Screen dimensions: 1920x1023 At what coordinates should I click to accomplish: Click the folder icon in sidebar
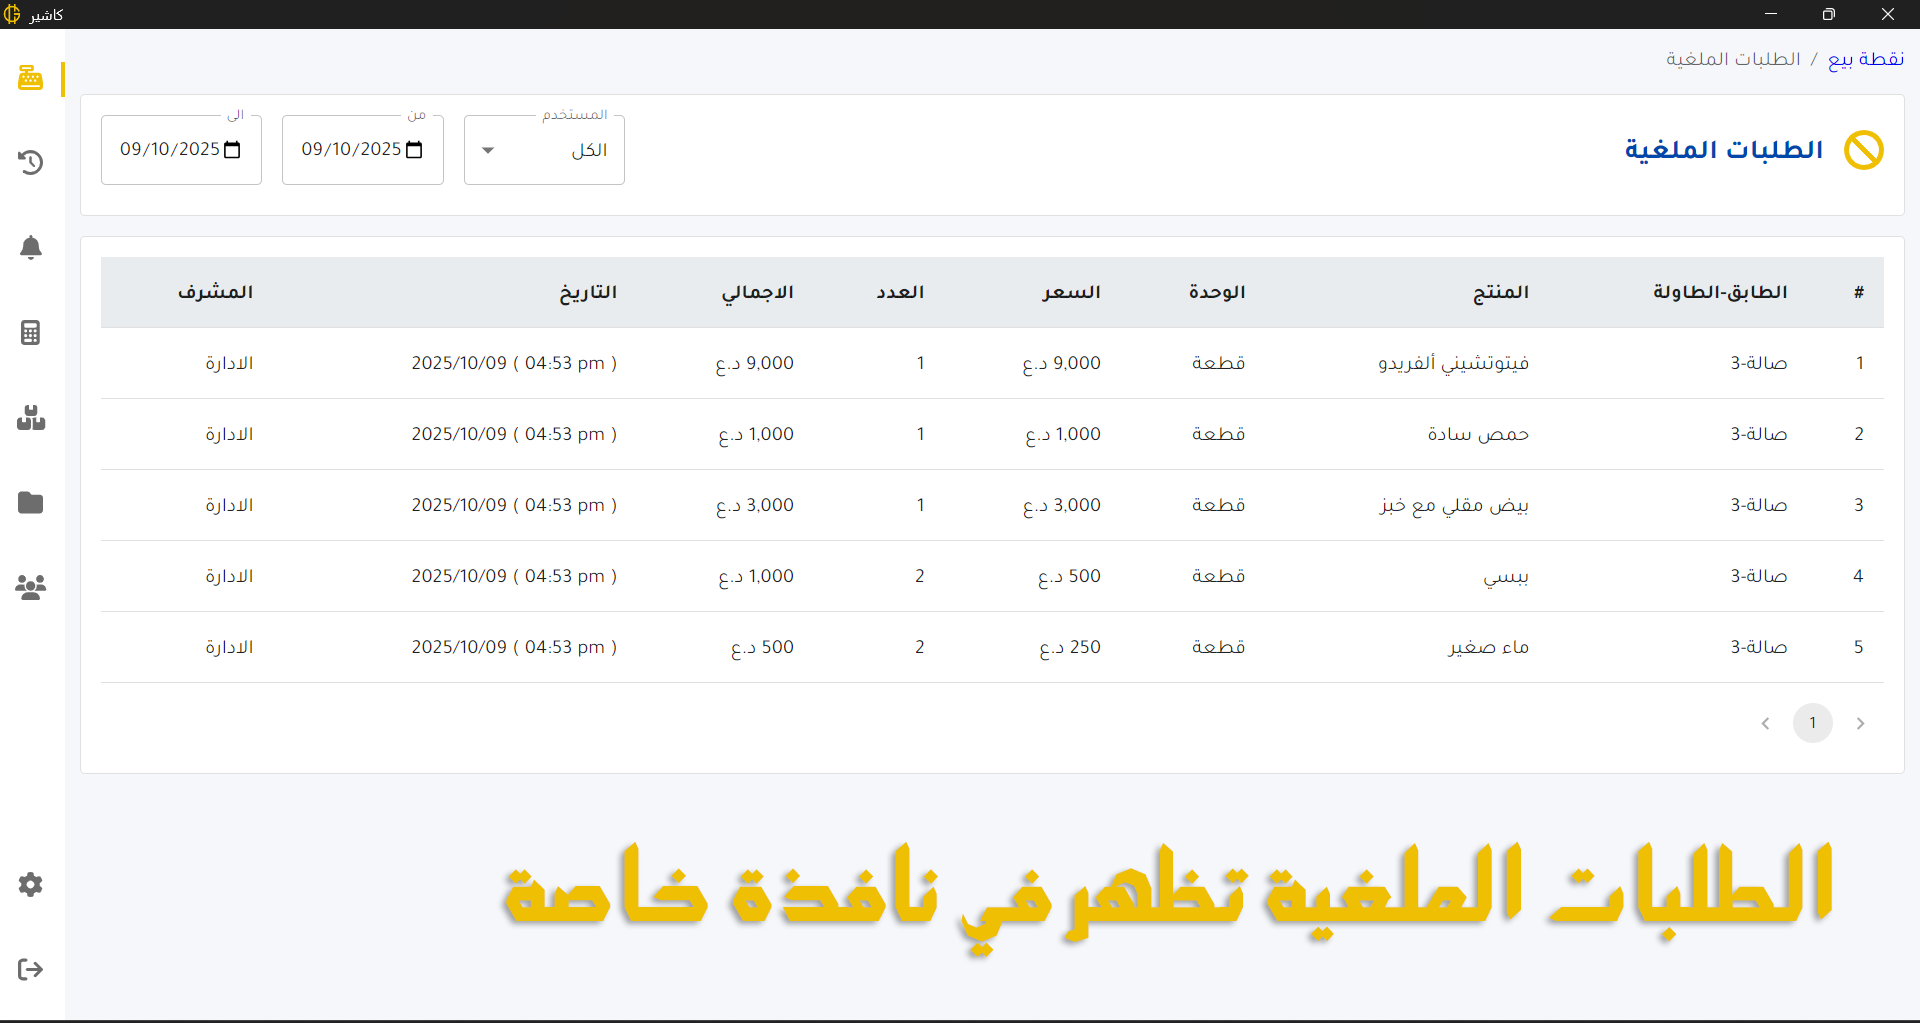click(x=31, y=502)
